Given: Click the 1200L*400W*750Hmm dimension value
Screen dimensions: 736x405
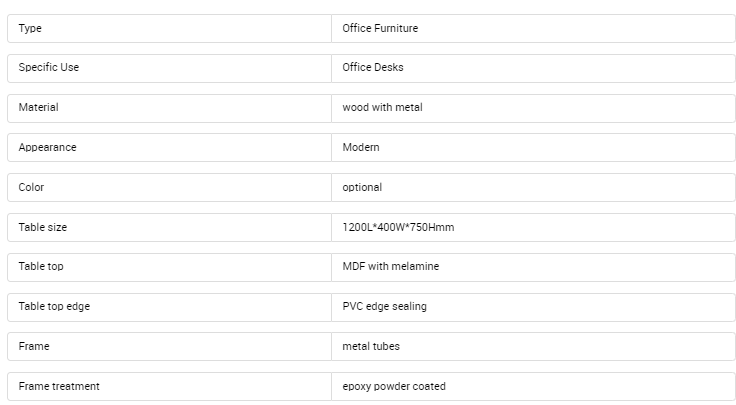Looking at the screenshot, I should pos(398,227).
